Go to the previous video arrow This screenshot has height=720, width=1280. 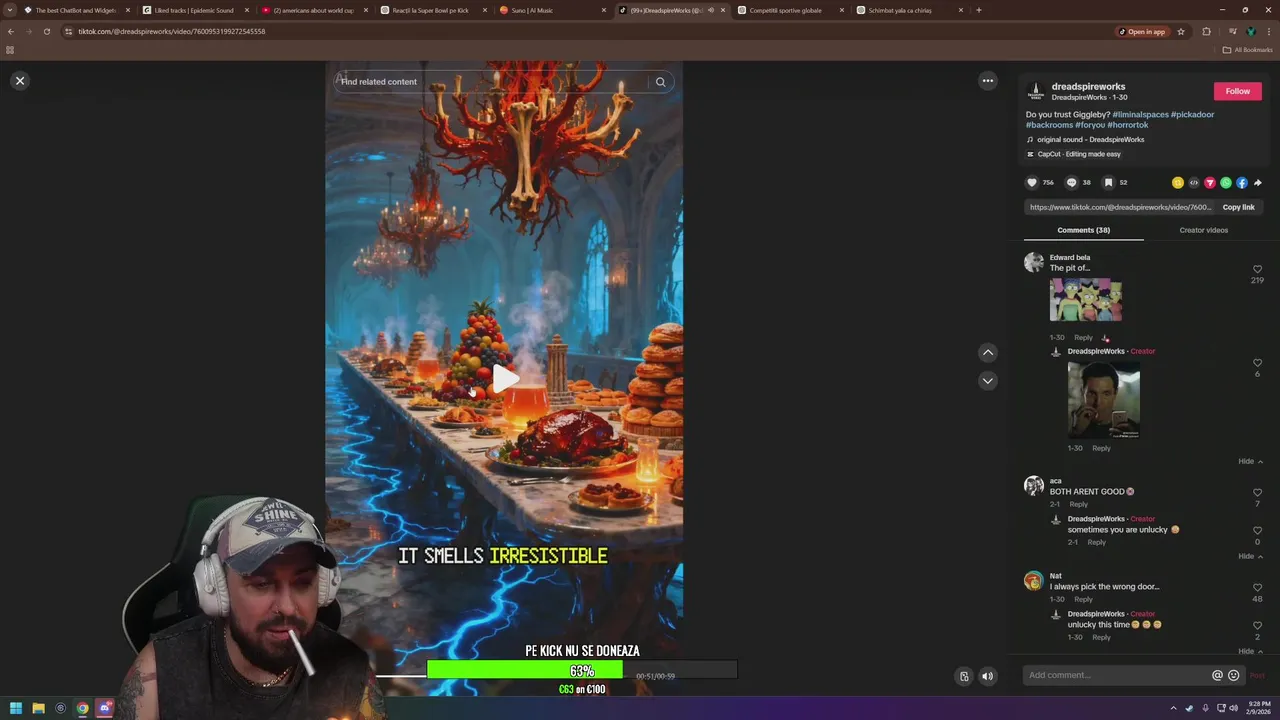click(x=988, y=352)
